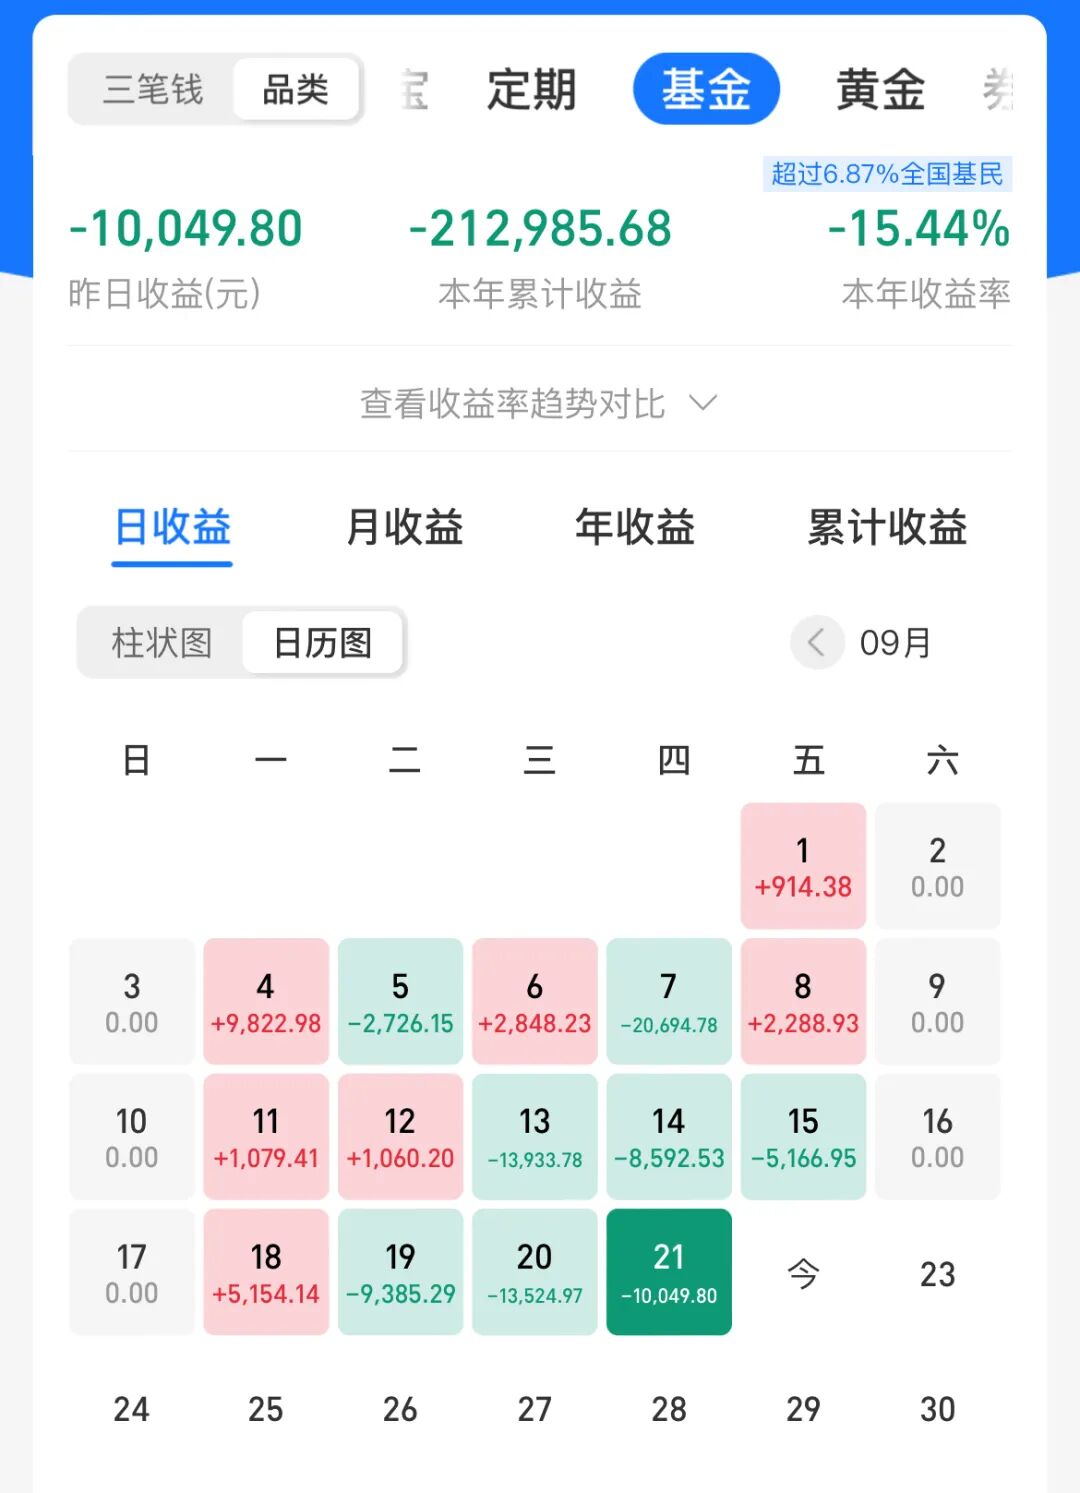Viewport: 1080px width, 1493px height.
Task: Switch to 日收益 tab
Action: 172,528
